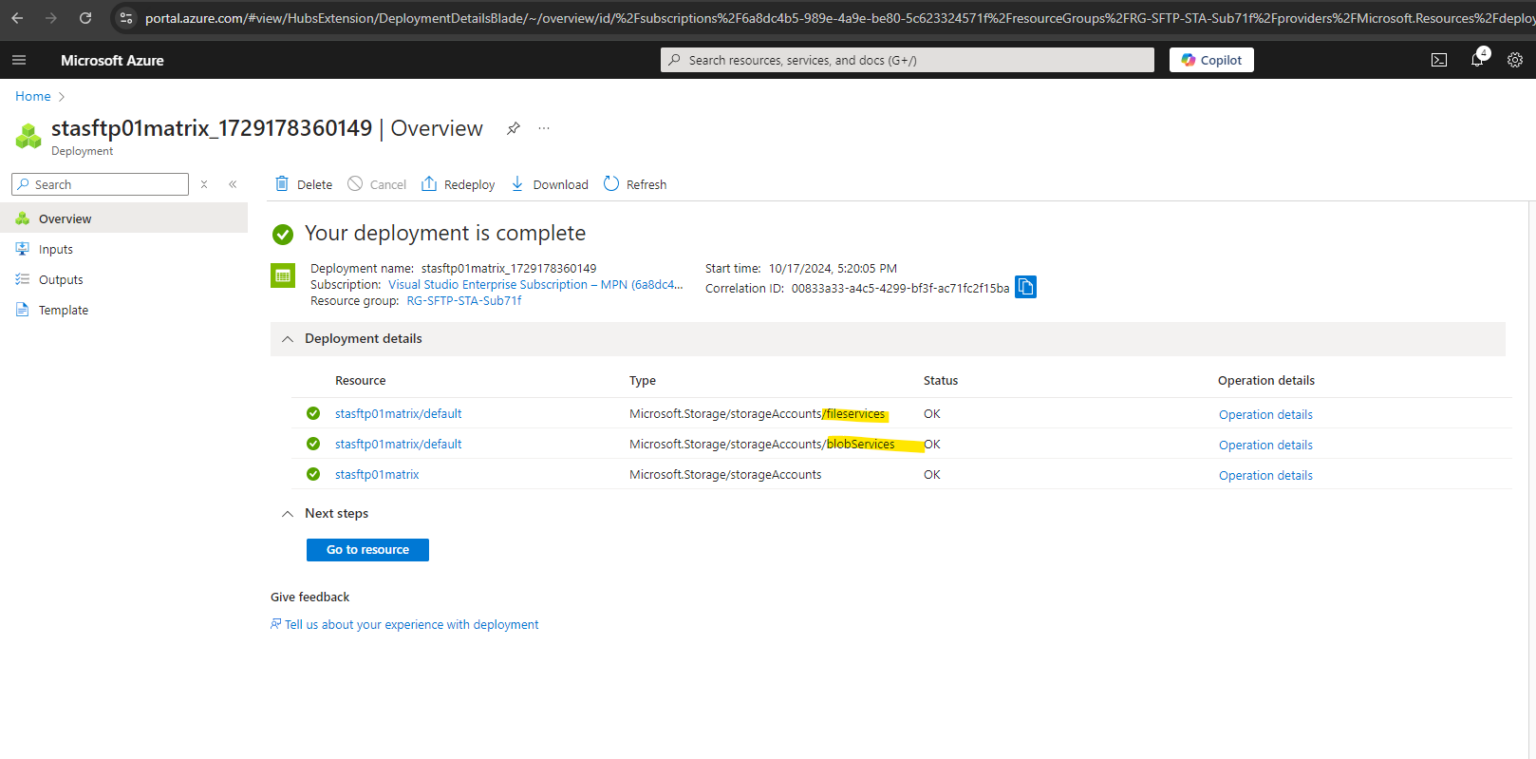Open Azure portal settings gear

[x=1514, y=60]
